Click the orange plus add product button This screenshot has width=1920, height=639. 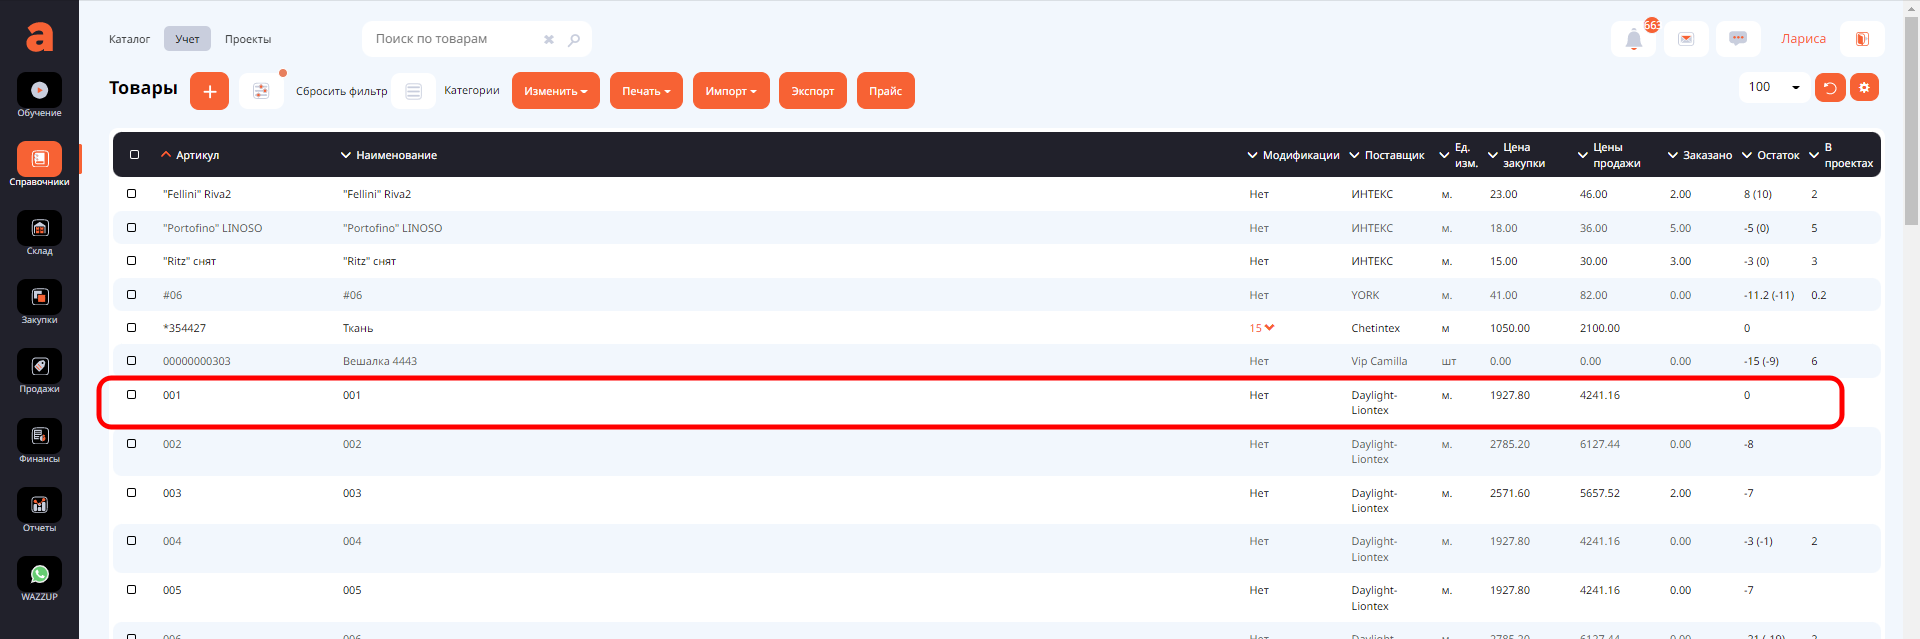209,91
